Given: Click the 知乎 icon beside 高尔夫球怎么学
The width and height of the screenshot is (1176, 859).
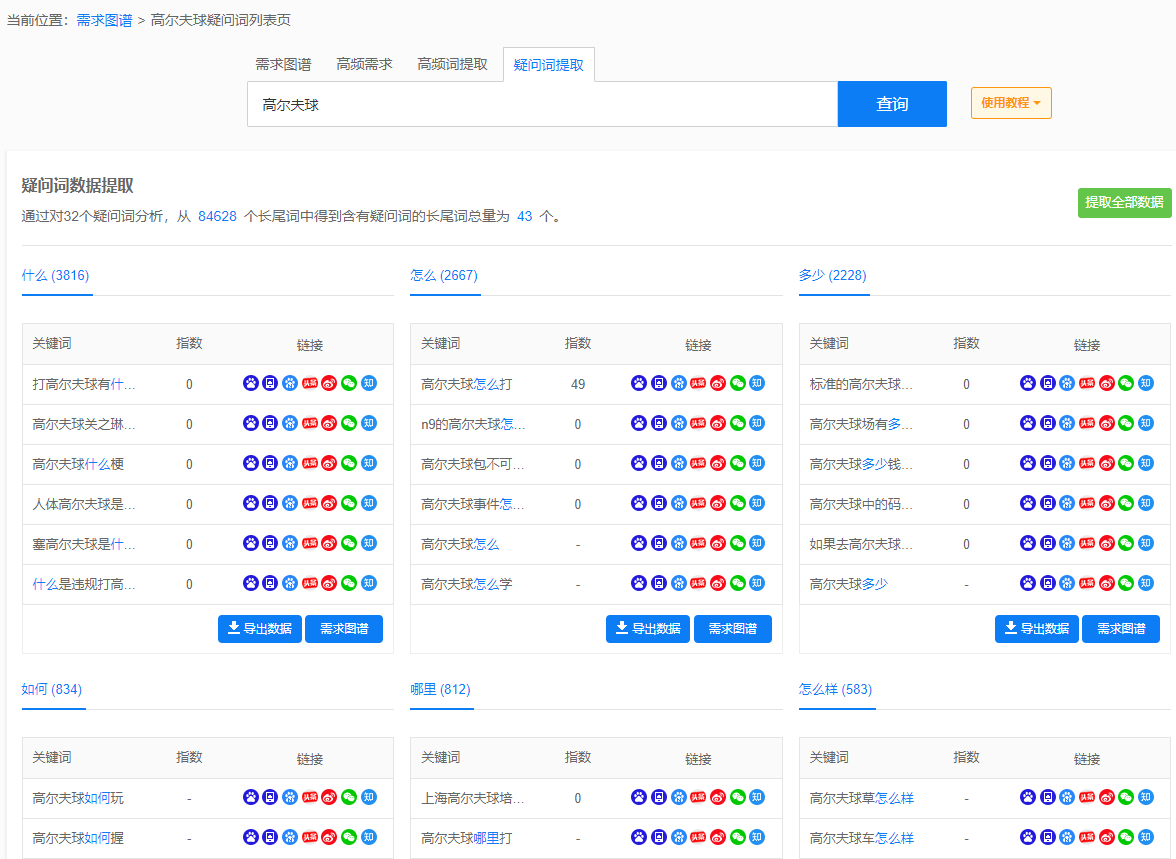Looking at the screenshot, I should [757, 583].
